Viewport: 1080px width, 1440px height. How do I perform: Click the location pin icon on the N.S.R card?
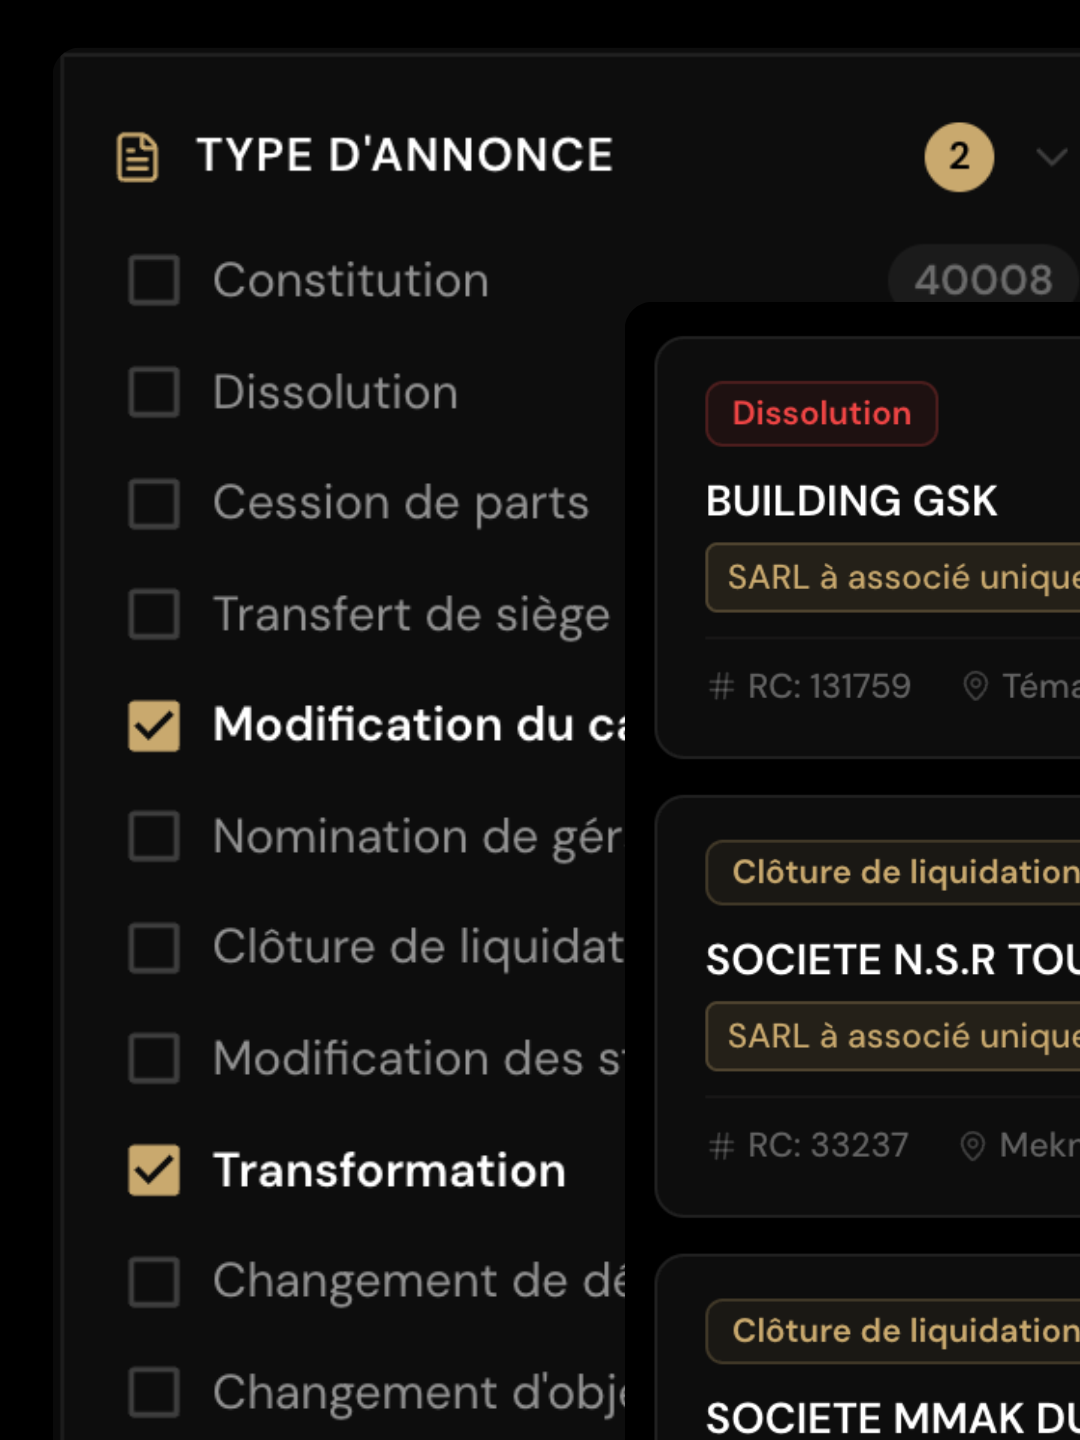(x=974, y=1145)
